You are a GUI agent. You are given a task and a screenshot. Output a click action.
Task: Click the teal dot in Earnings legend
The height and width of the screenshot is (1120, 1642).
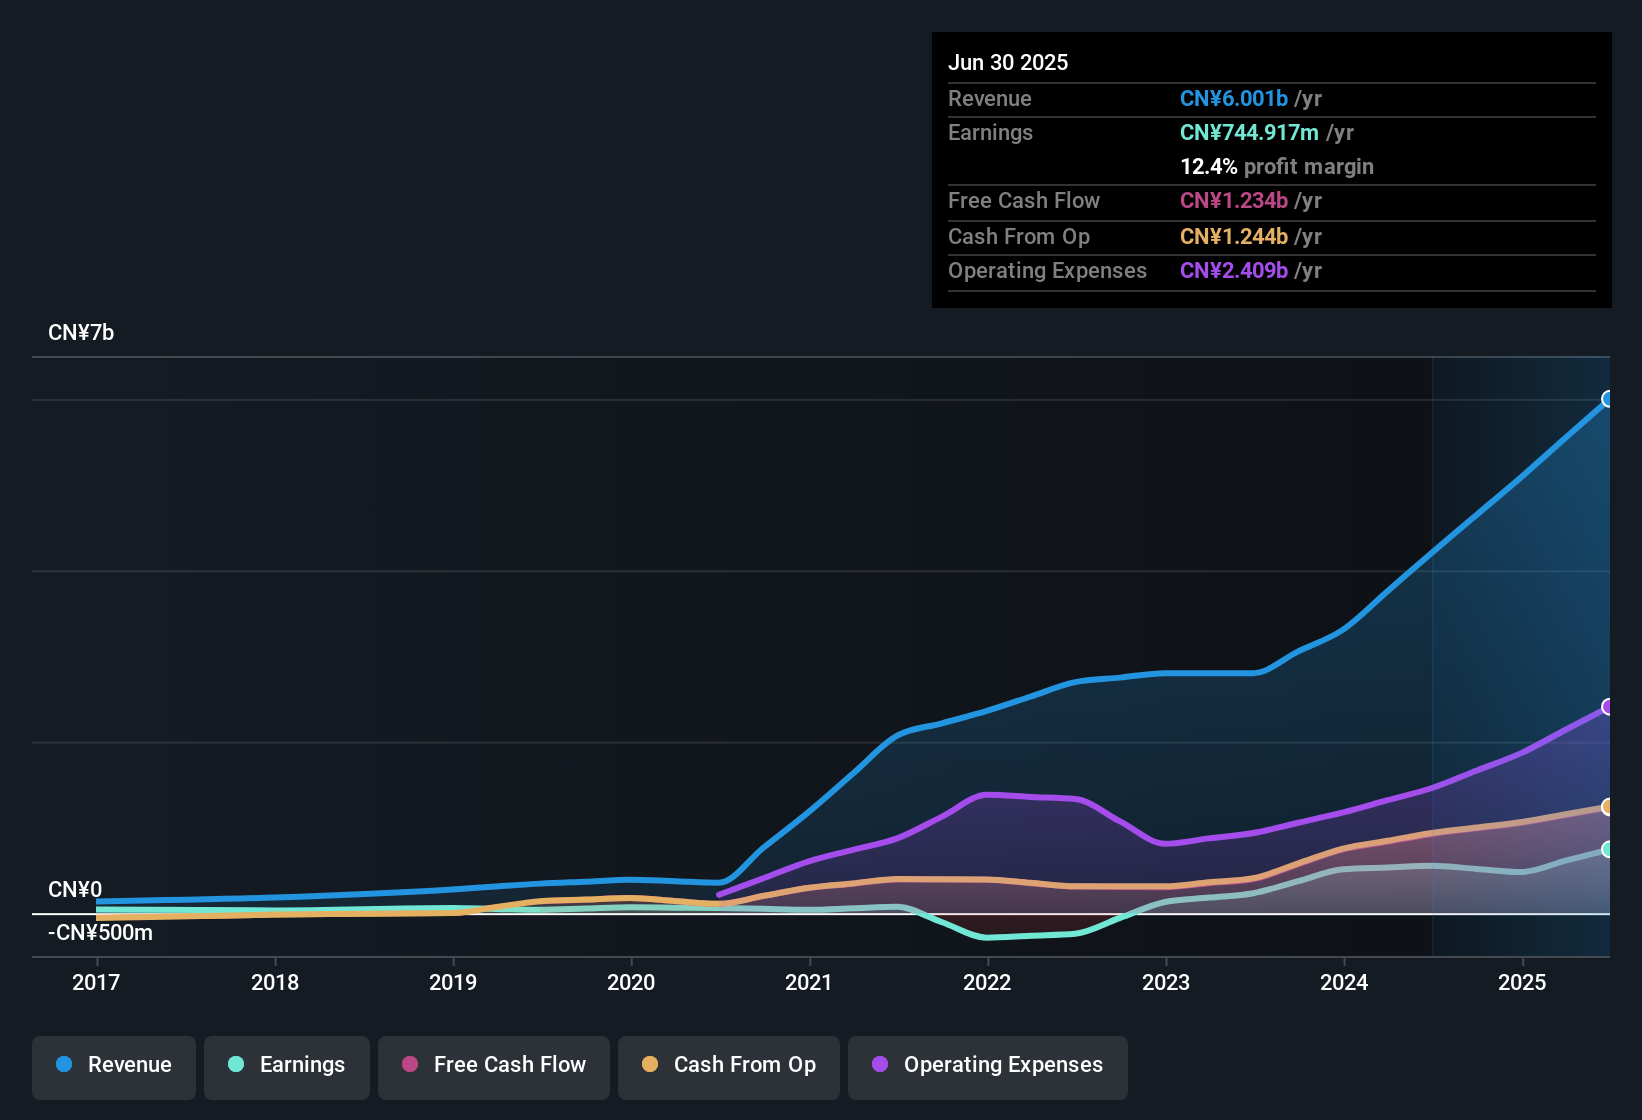236,1064
